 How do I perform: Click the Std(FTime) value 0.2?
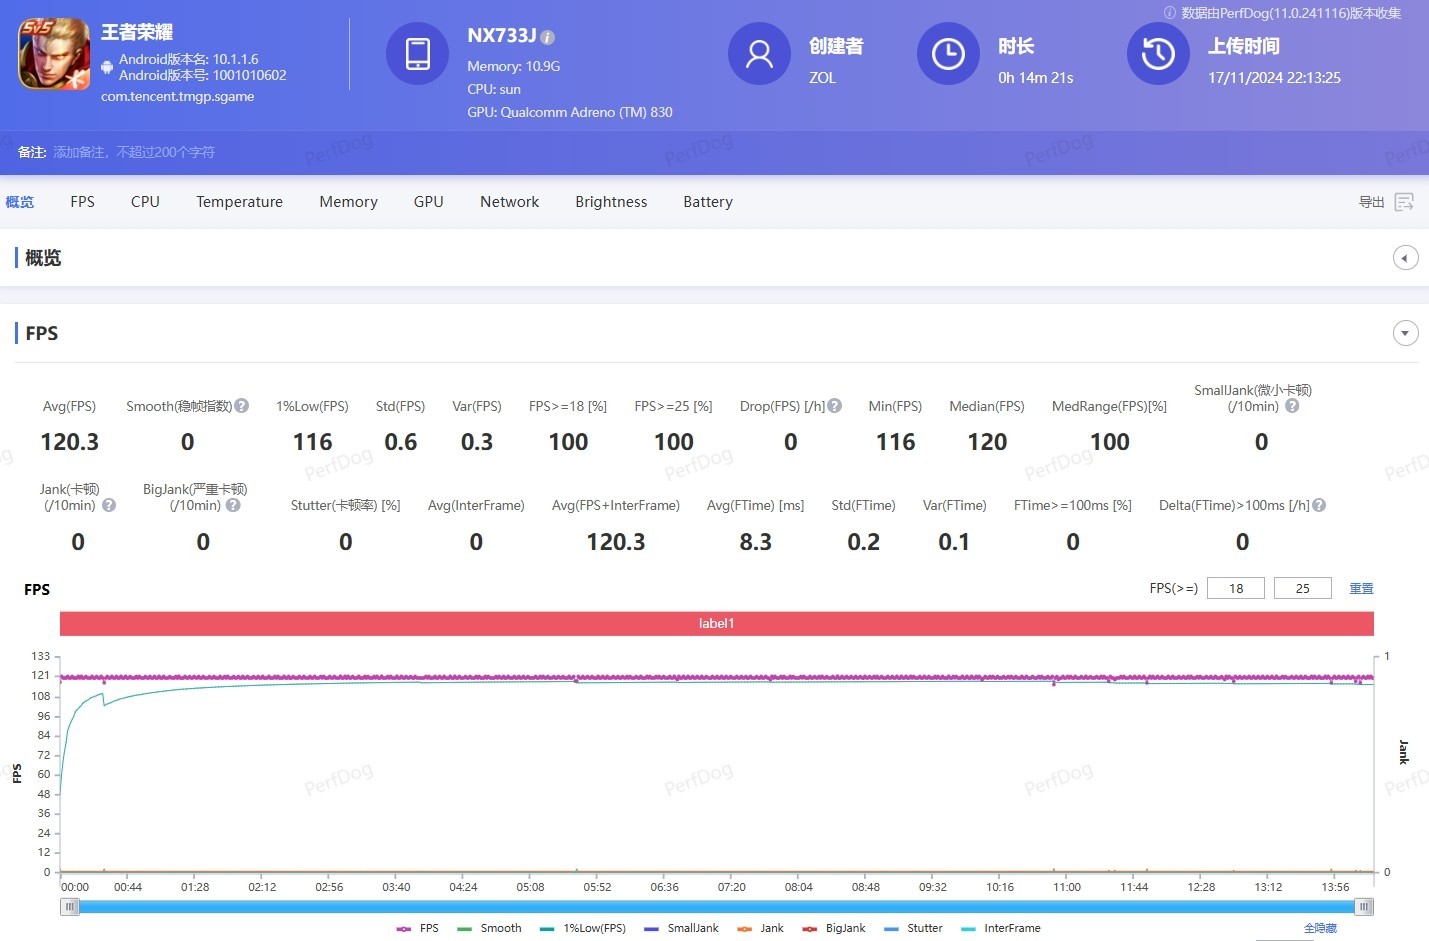(x=864, y=542)
